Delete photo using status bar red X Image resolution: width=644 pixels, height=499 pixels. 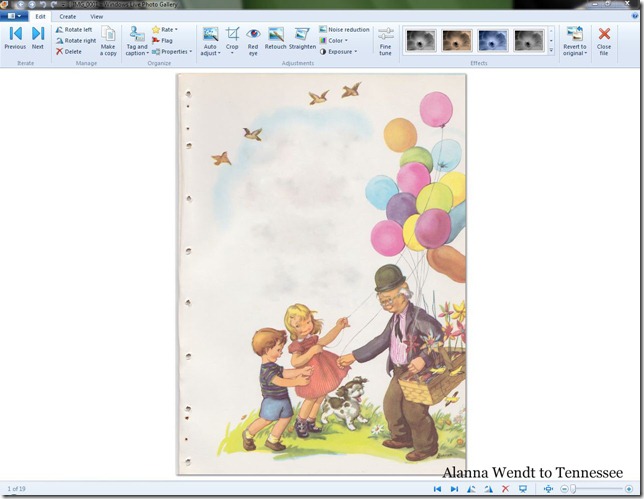pos(506,489)
